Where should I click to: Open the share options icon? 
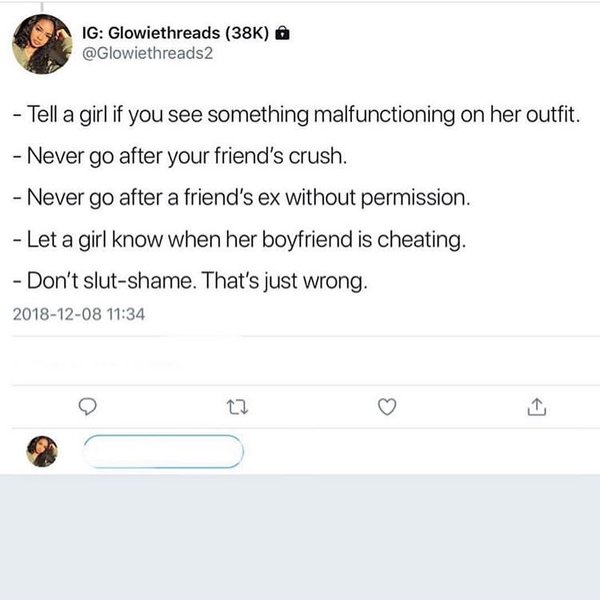(537, 407)
